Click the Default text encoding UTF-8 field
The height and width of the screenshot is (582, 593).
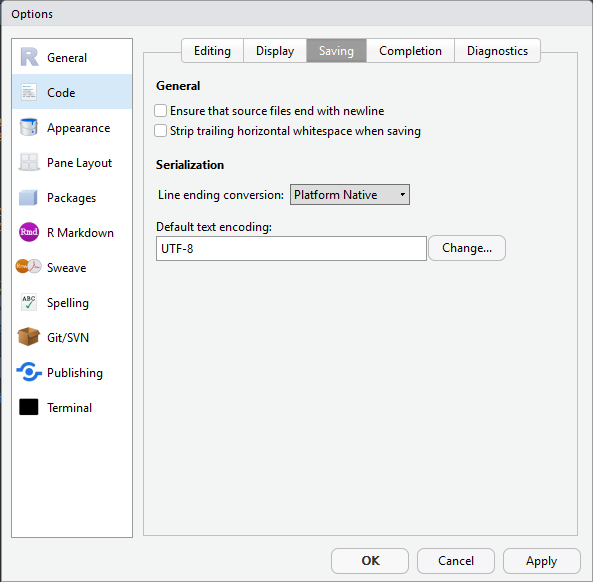click(x=291, y=248)
